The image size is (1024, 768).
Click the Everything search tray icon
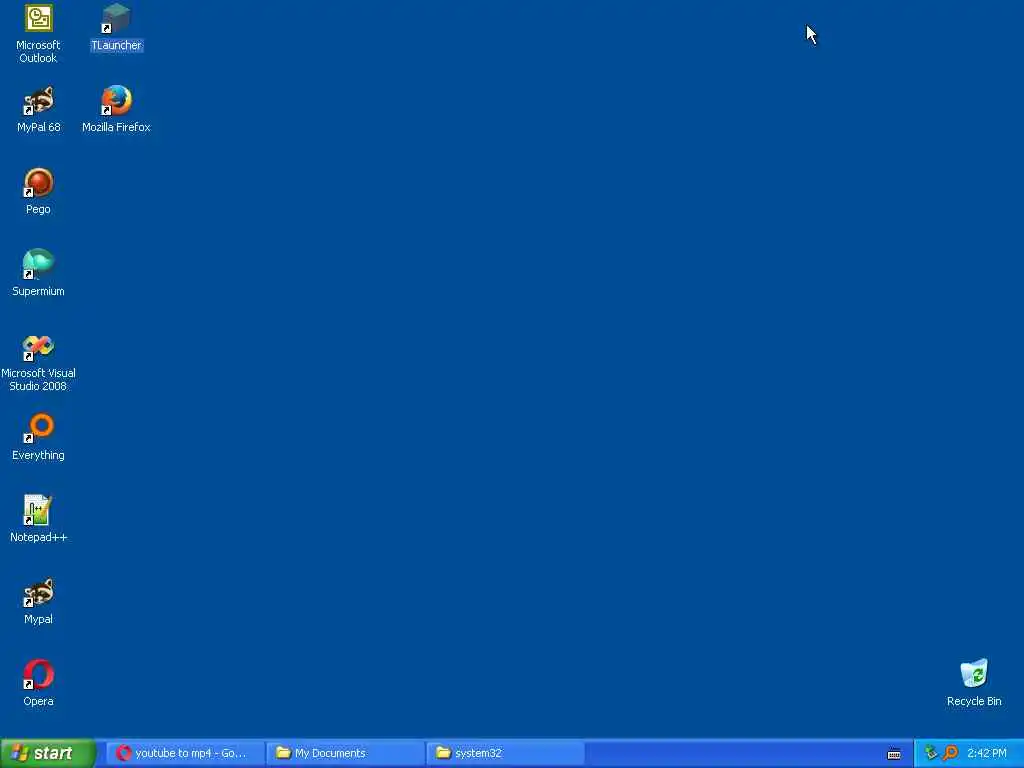[950, 753]
